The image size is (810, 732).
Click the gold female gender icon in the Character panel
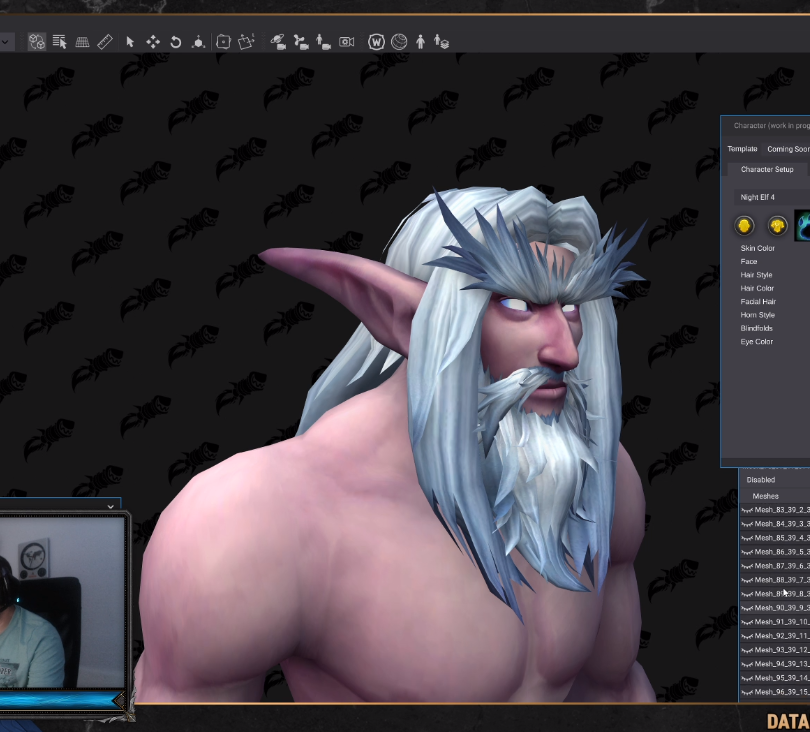(777, 226)
